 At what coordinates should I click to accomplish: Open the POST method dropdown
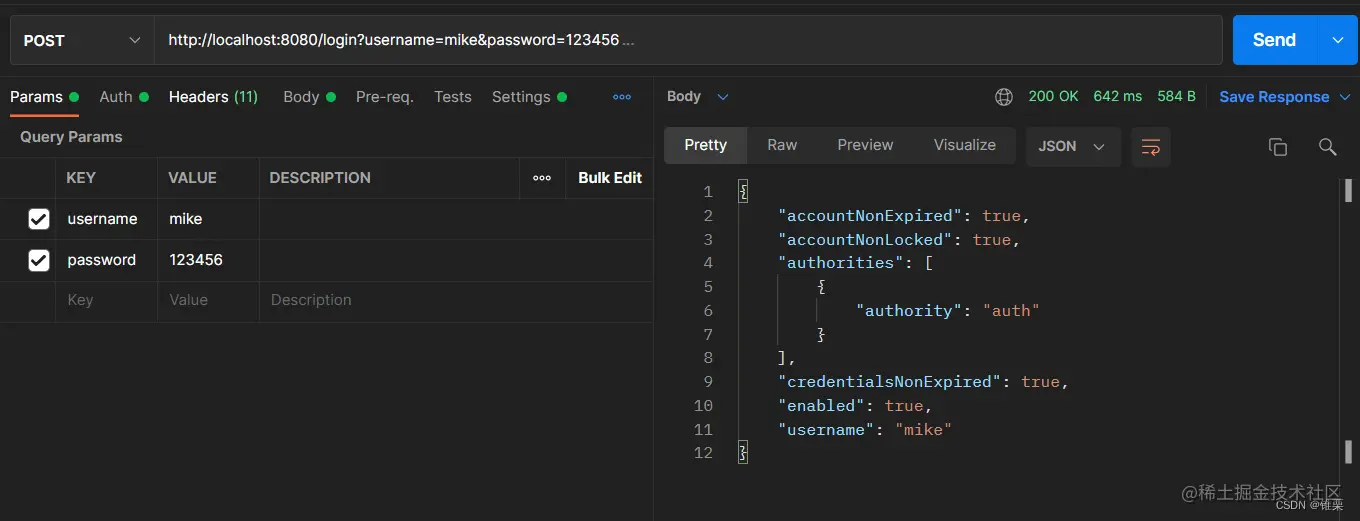(x=82, y=40)
